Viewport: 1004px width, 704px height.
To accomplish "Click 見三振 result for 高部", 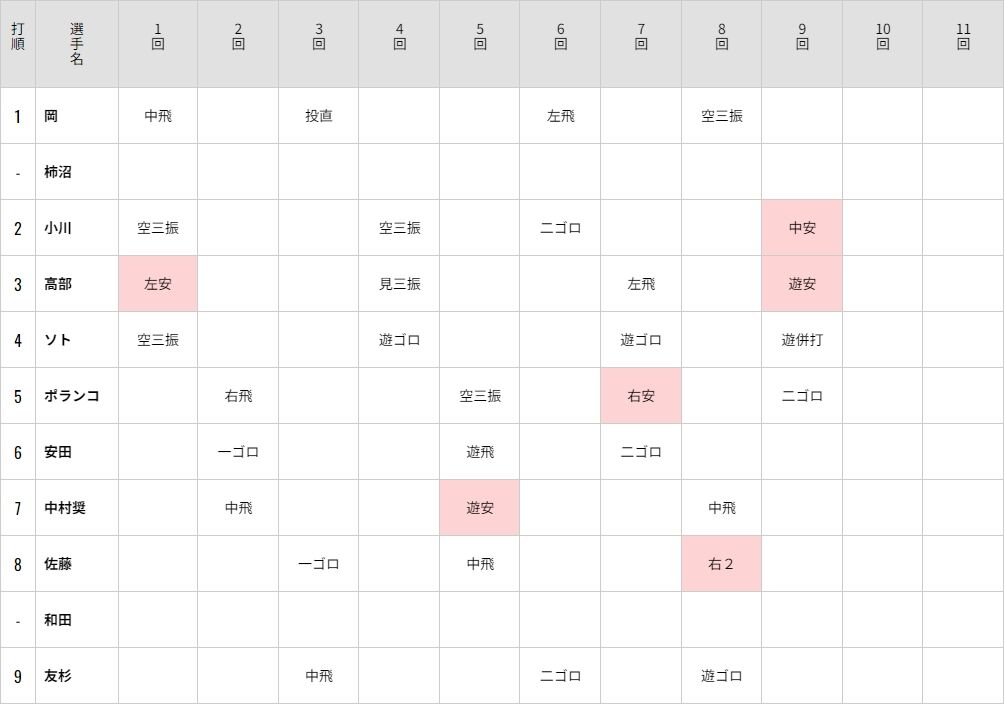I will click(400, 284).
